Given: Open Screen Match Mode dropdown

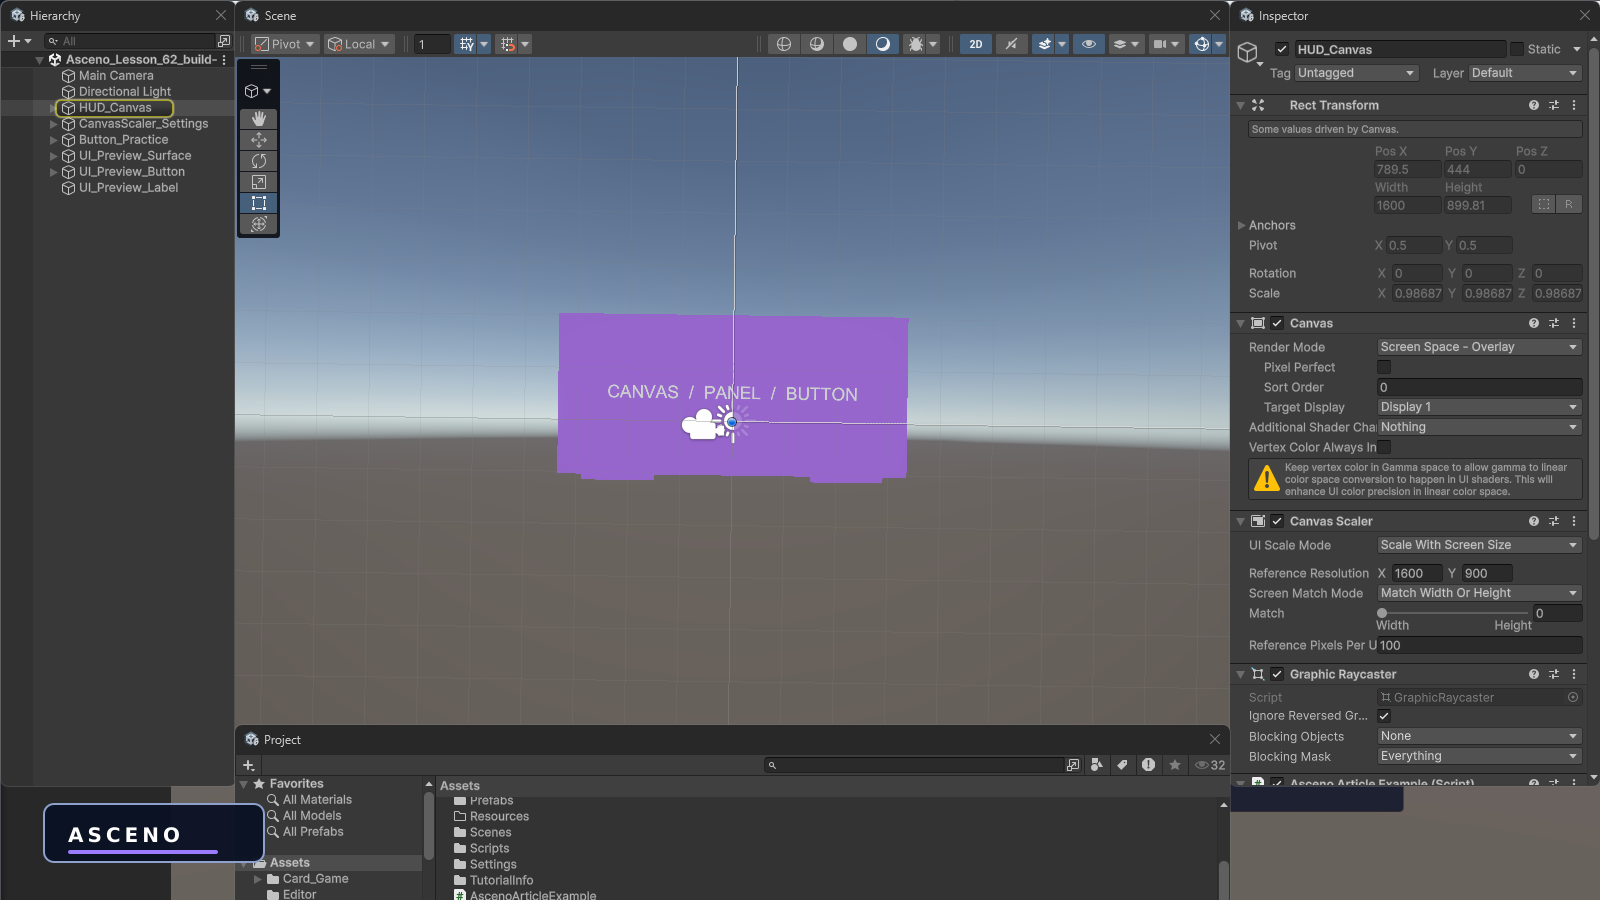Looking at the screenshot, I should tap(1480, 593).
